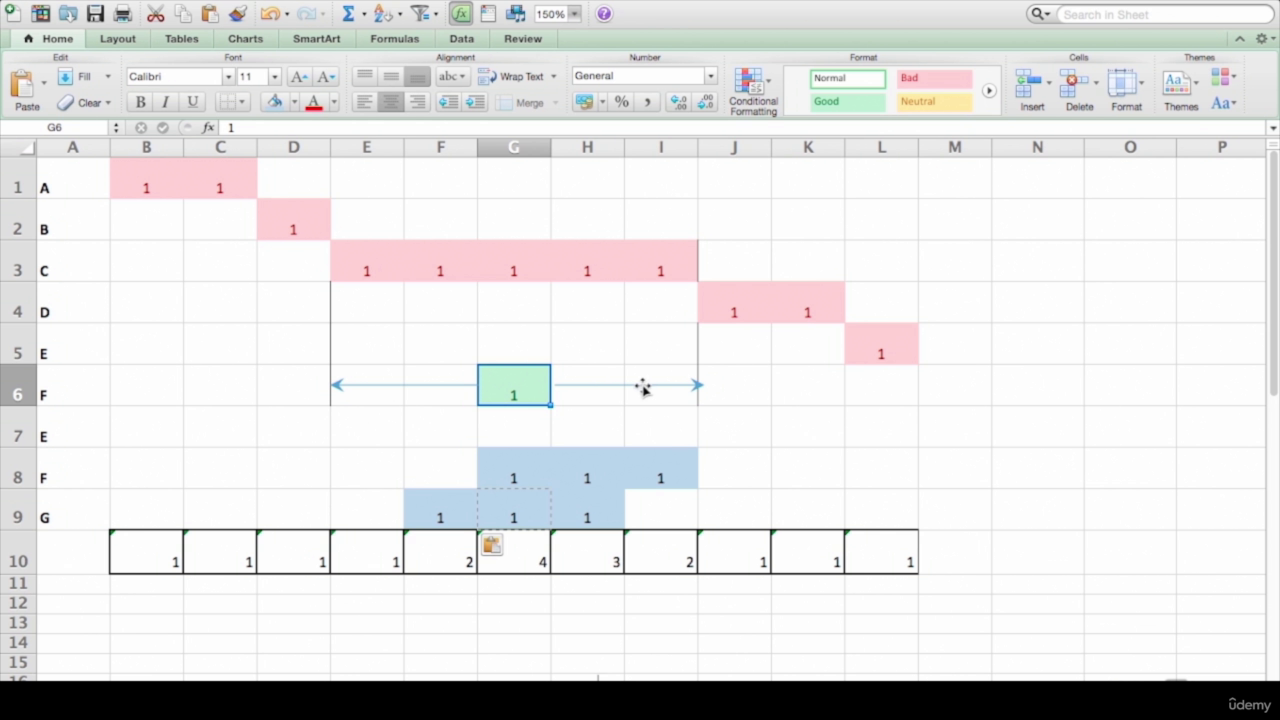The image size is (1280, 720).
Task: Open the Wrap Text dropdown arrow
Action: click(x=553, y=77)
